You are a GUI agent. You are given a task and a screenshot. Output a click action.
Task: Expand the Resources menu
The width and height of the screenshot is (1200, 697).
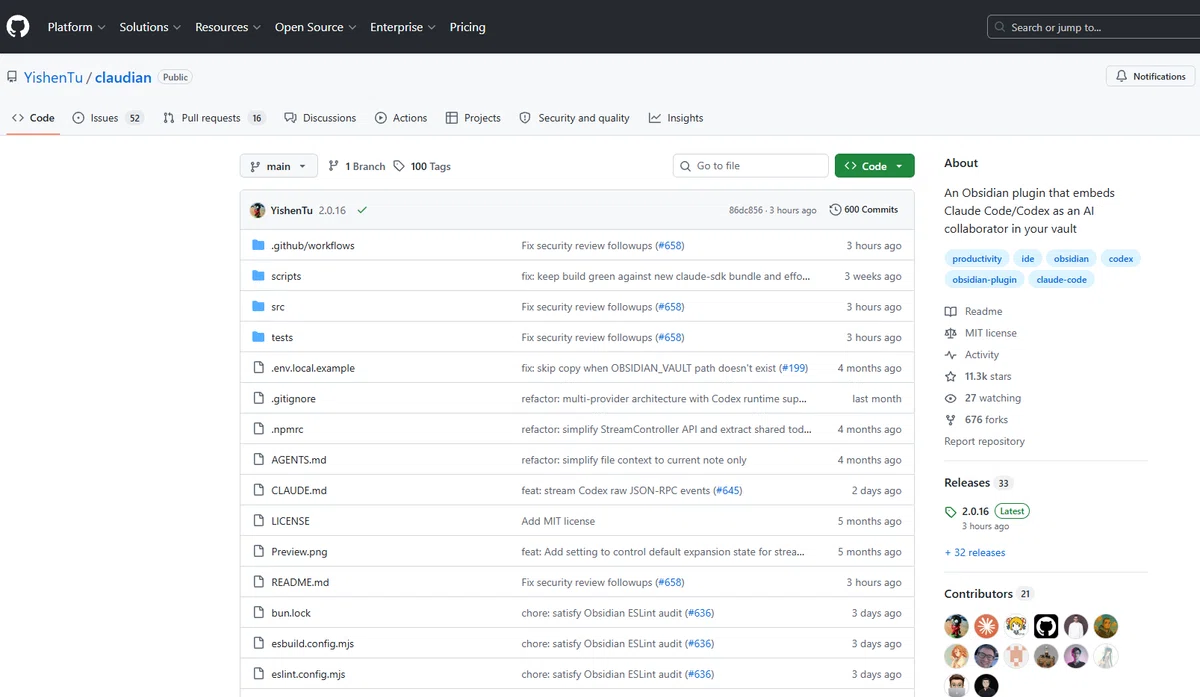(228, 27)
